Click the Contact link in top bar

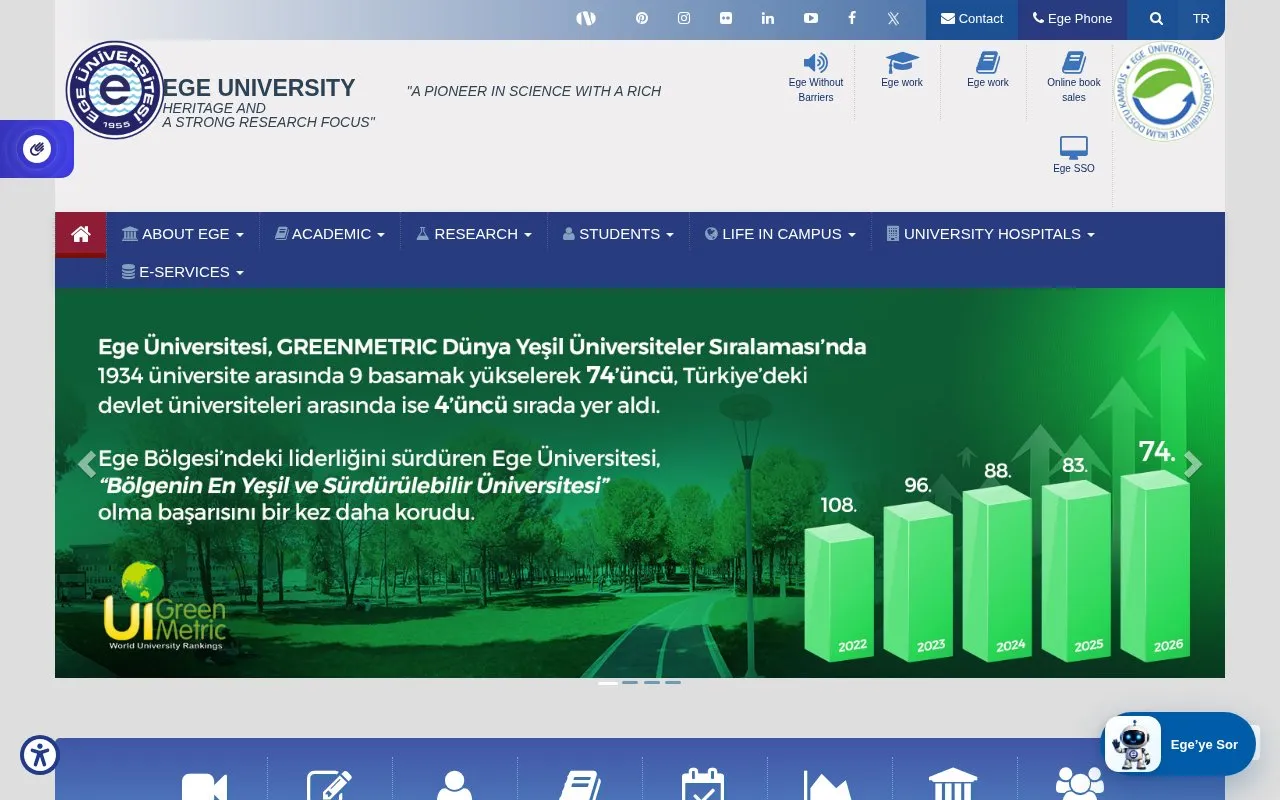click(972, 19)
